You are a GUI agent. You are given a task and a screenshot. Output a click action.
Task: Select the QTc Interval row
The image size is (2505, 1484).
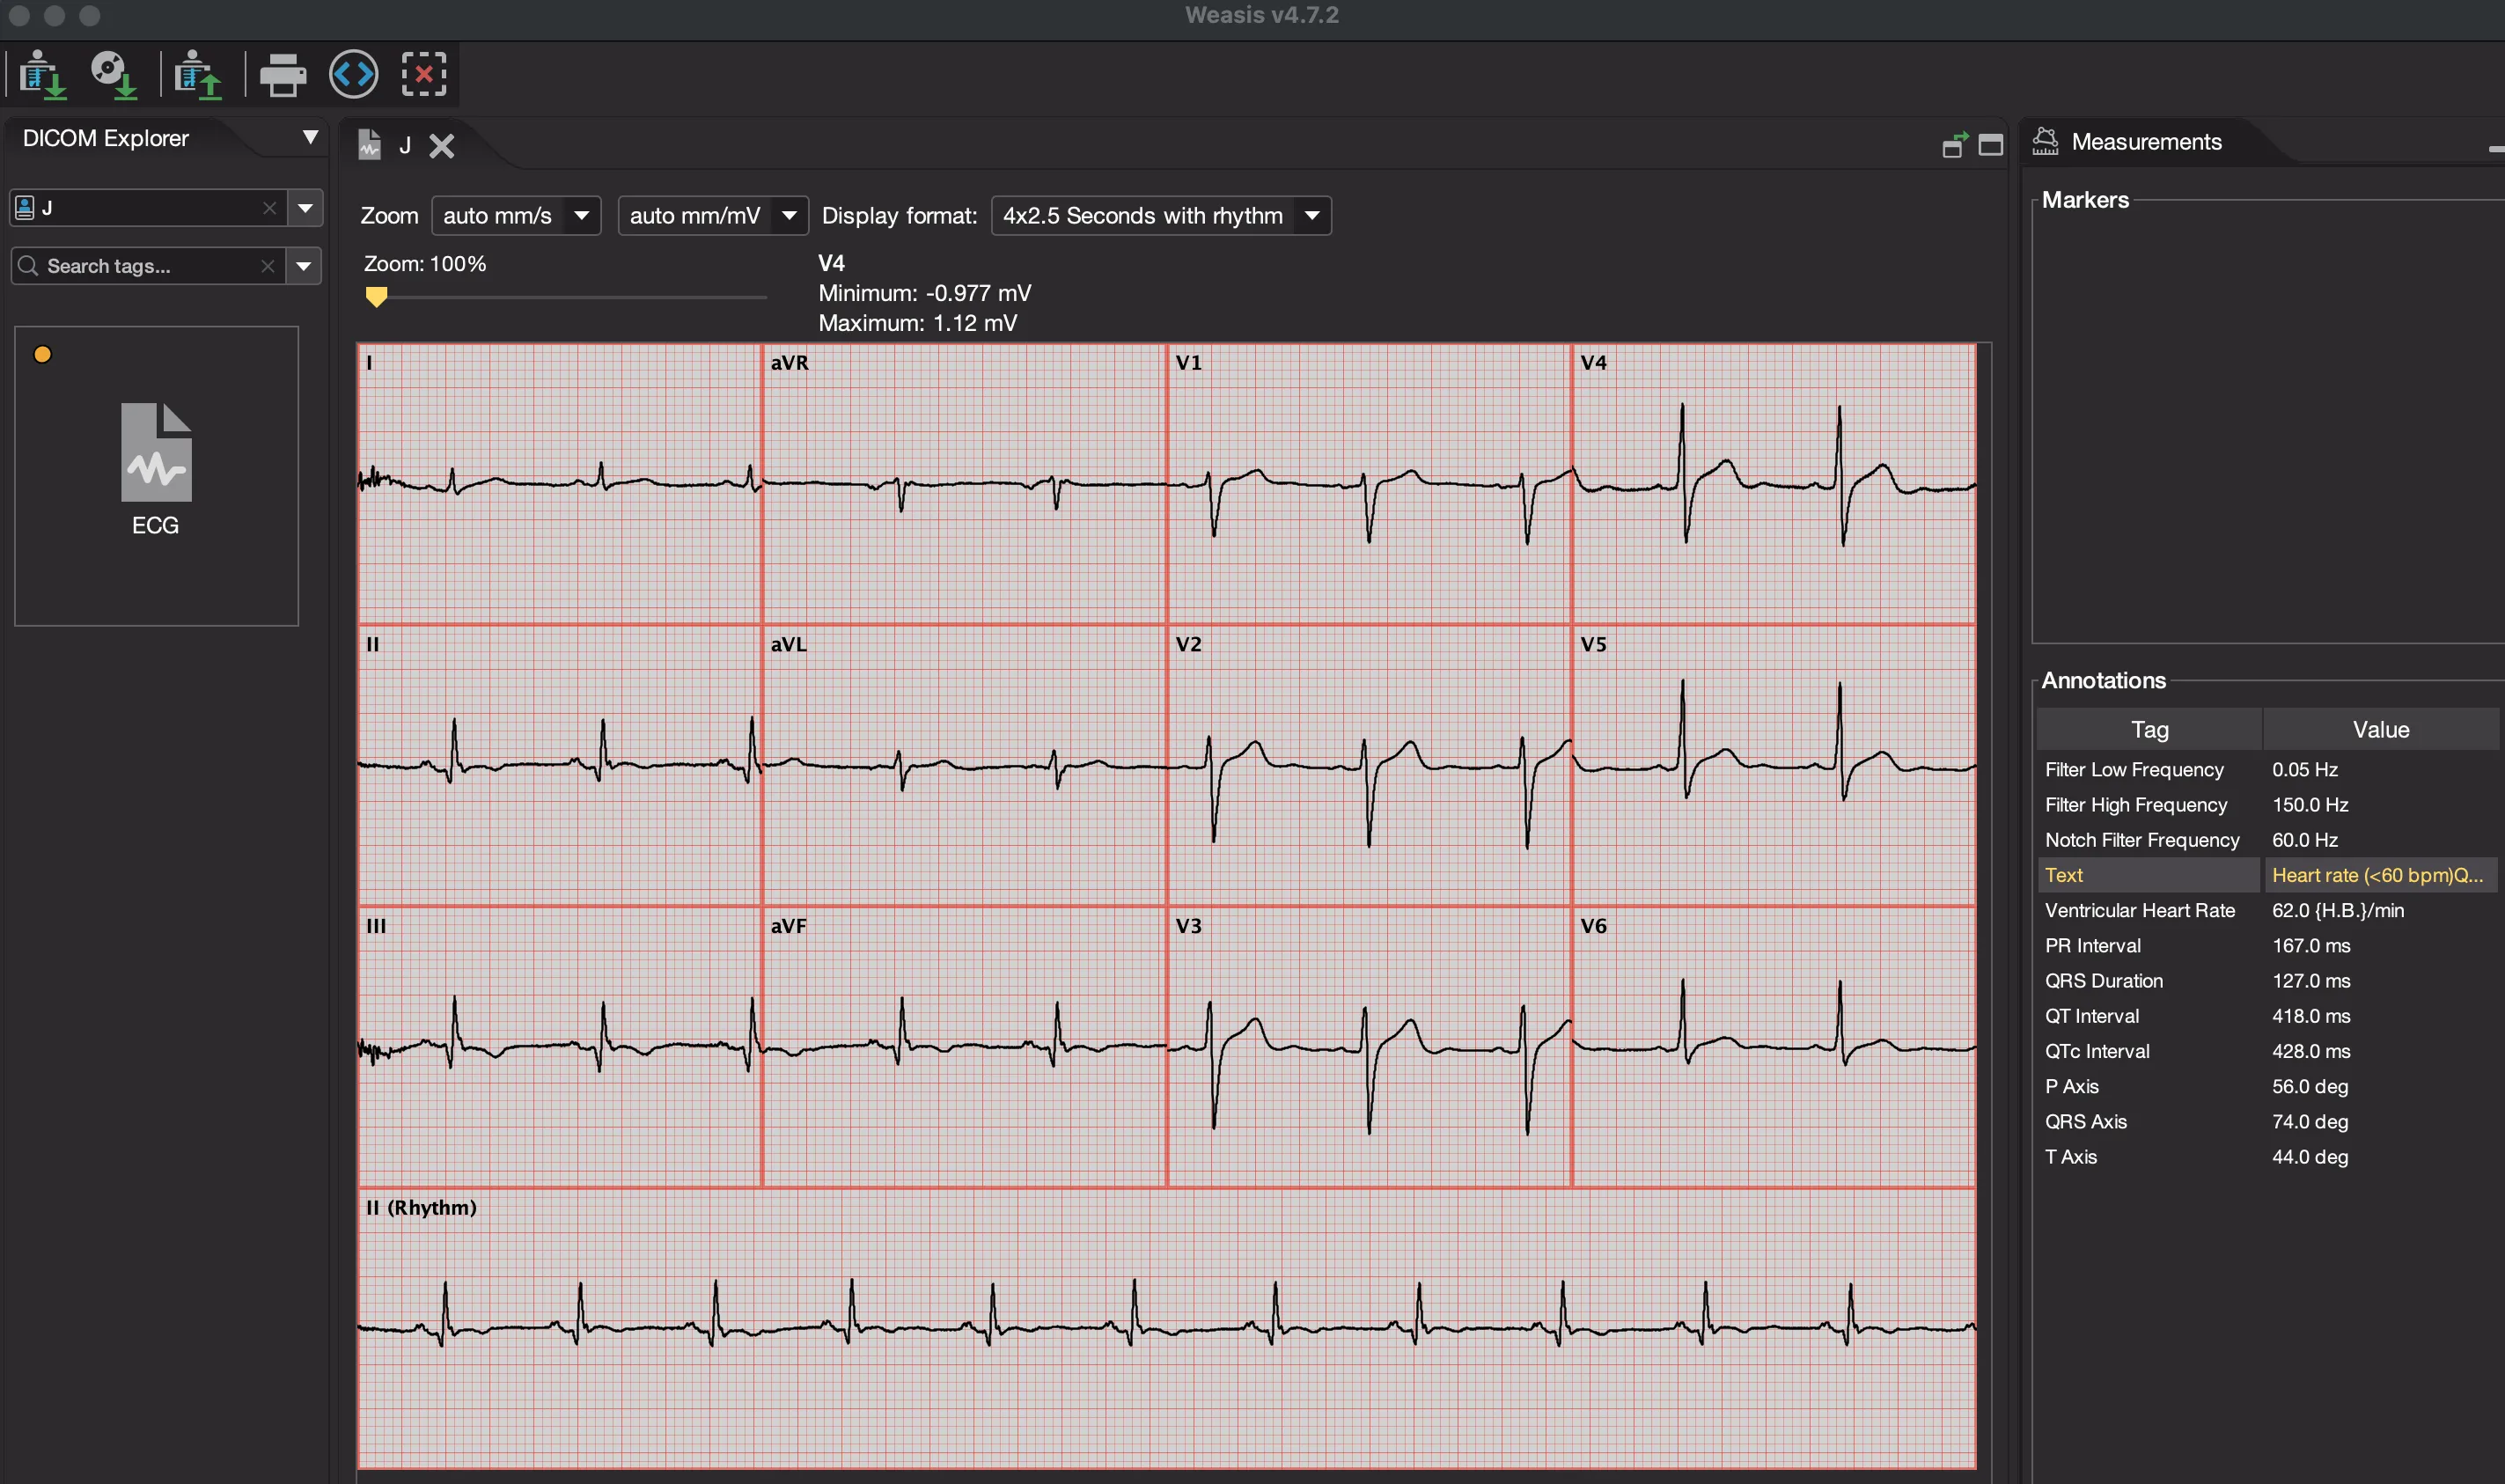(2268, 1050)
